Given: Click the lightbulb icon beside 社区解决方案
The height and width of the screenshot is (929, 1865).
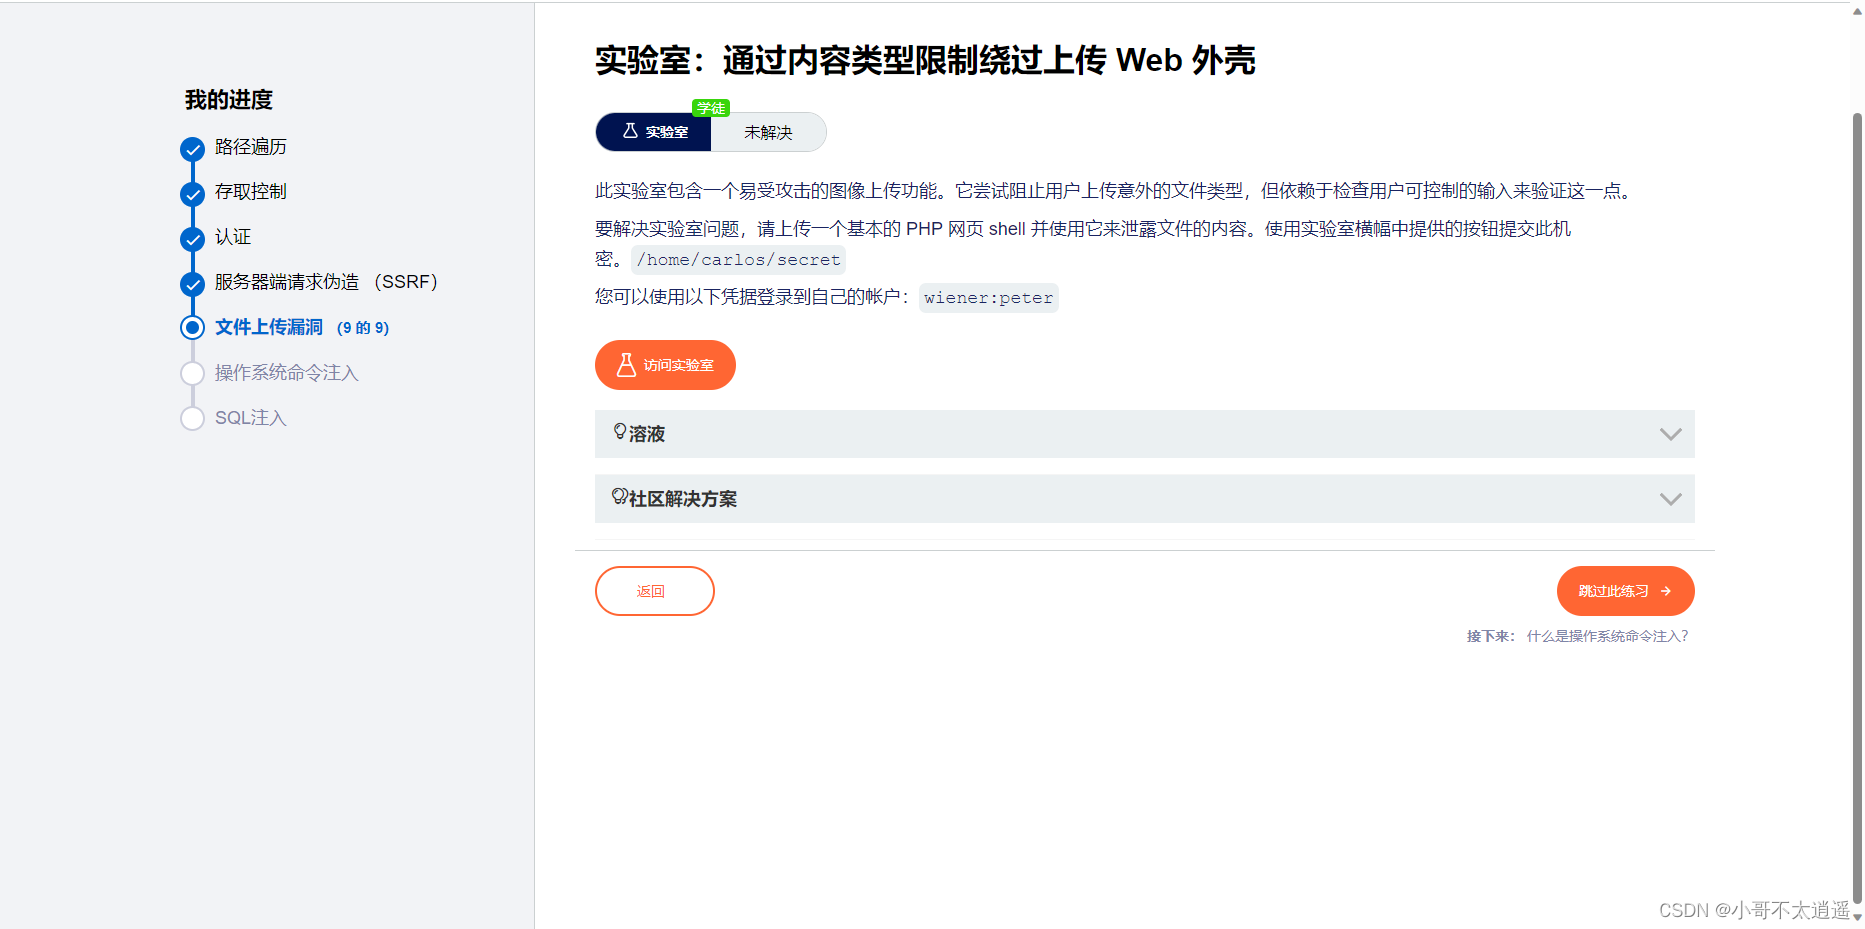Looking at the screenshot, I should click(x=620, y=496).
